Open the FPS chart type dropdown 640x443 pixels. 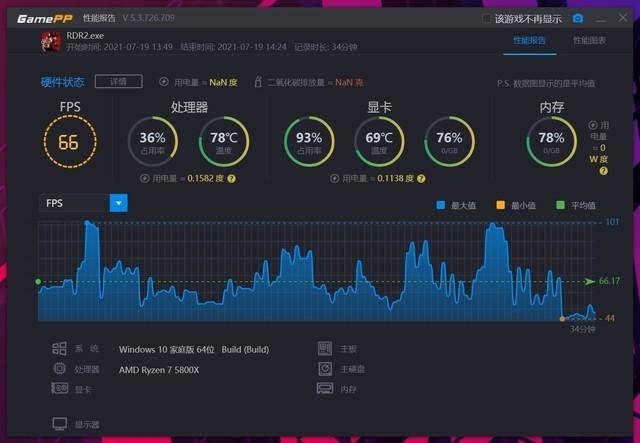tap(83, 203)
